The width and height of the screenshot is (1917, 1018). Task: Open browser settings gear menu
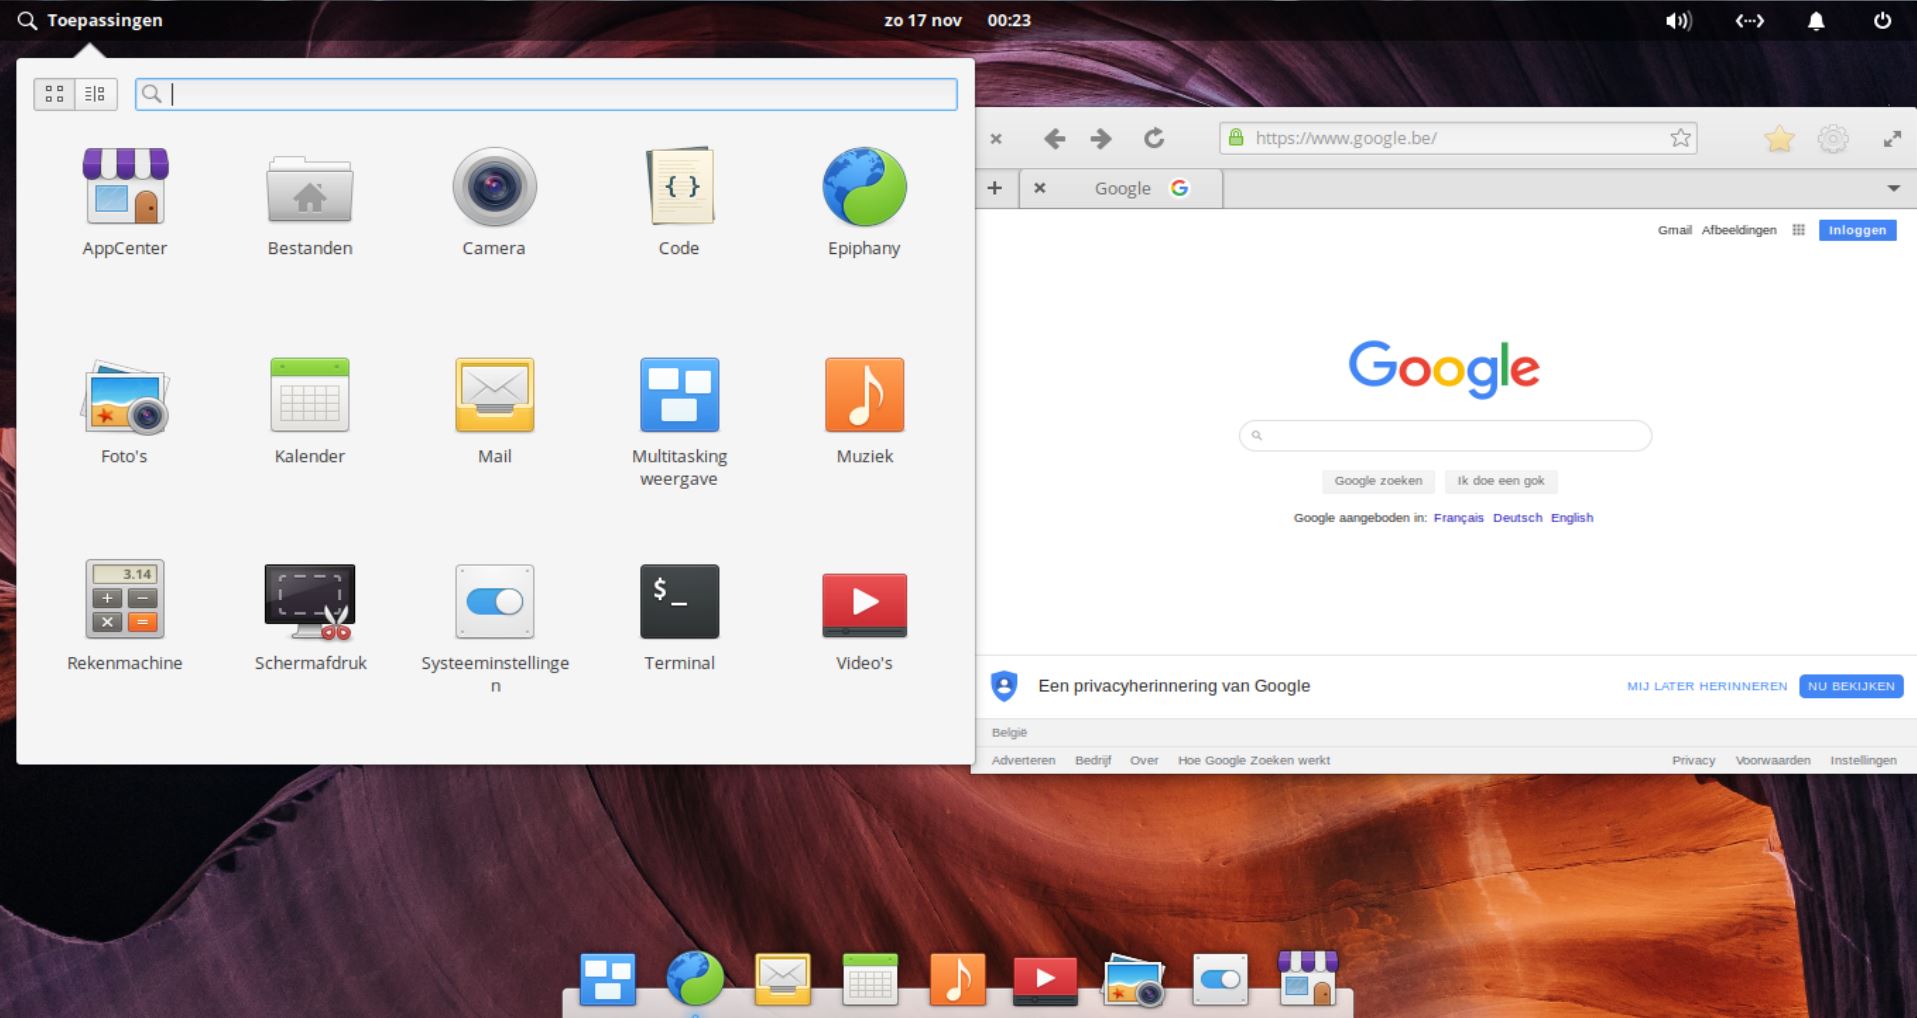(1833, 139)
